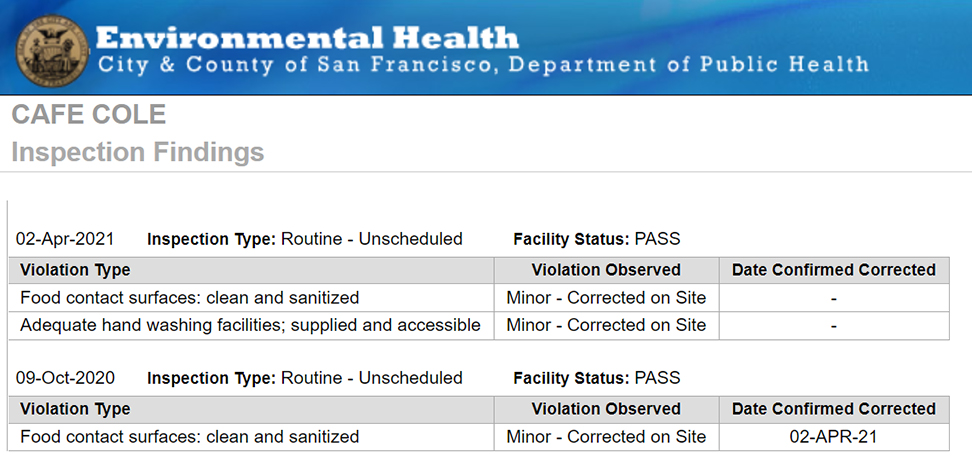Click Inspection Type text for the 02-Apr-2021 inspection

tap(304, 239)
